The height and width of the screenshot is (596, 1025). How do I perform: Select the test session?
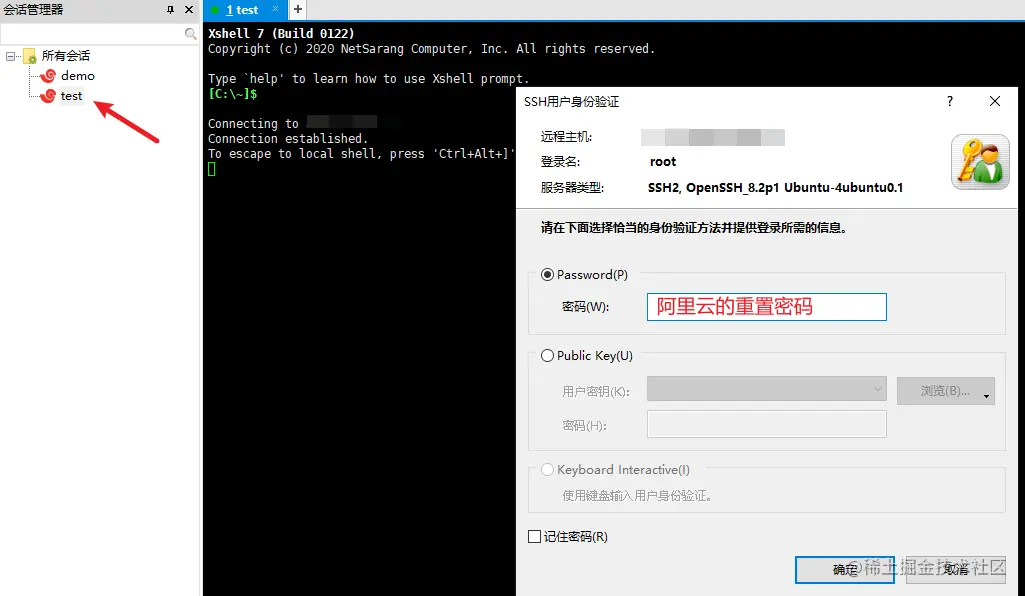coord(71,96)
